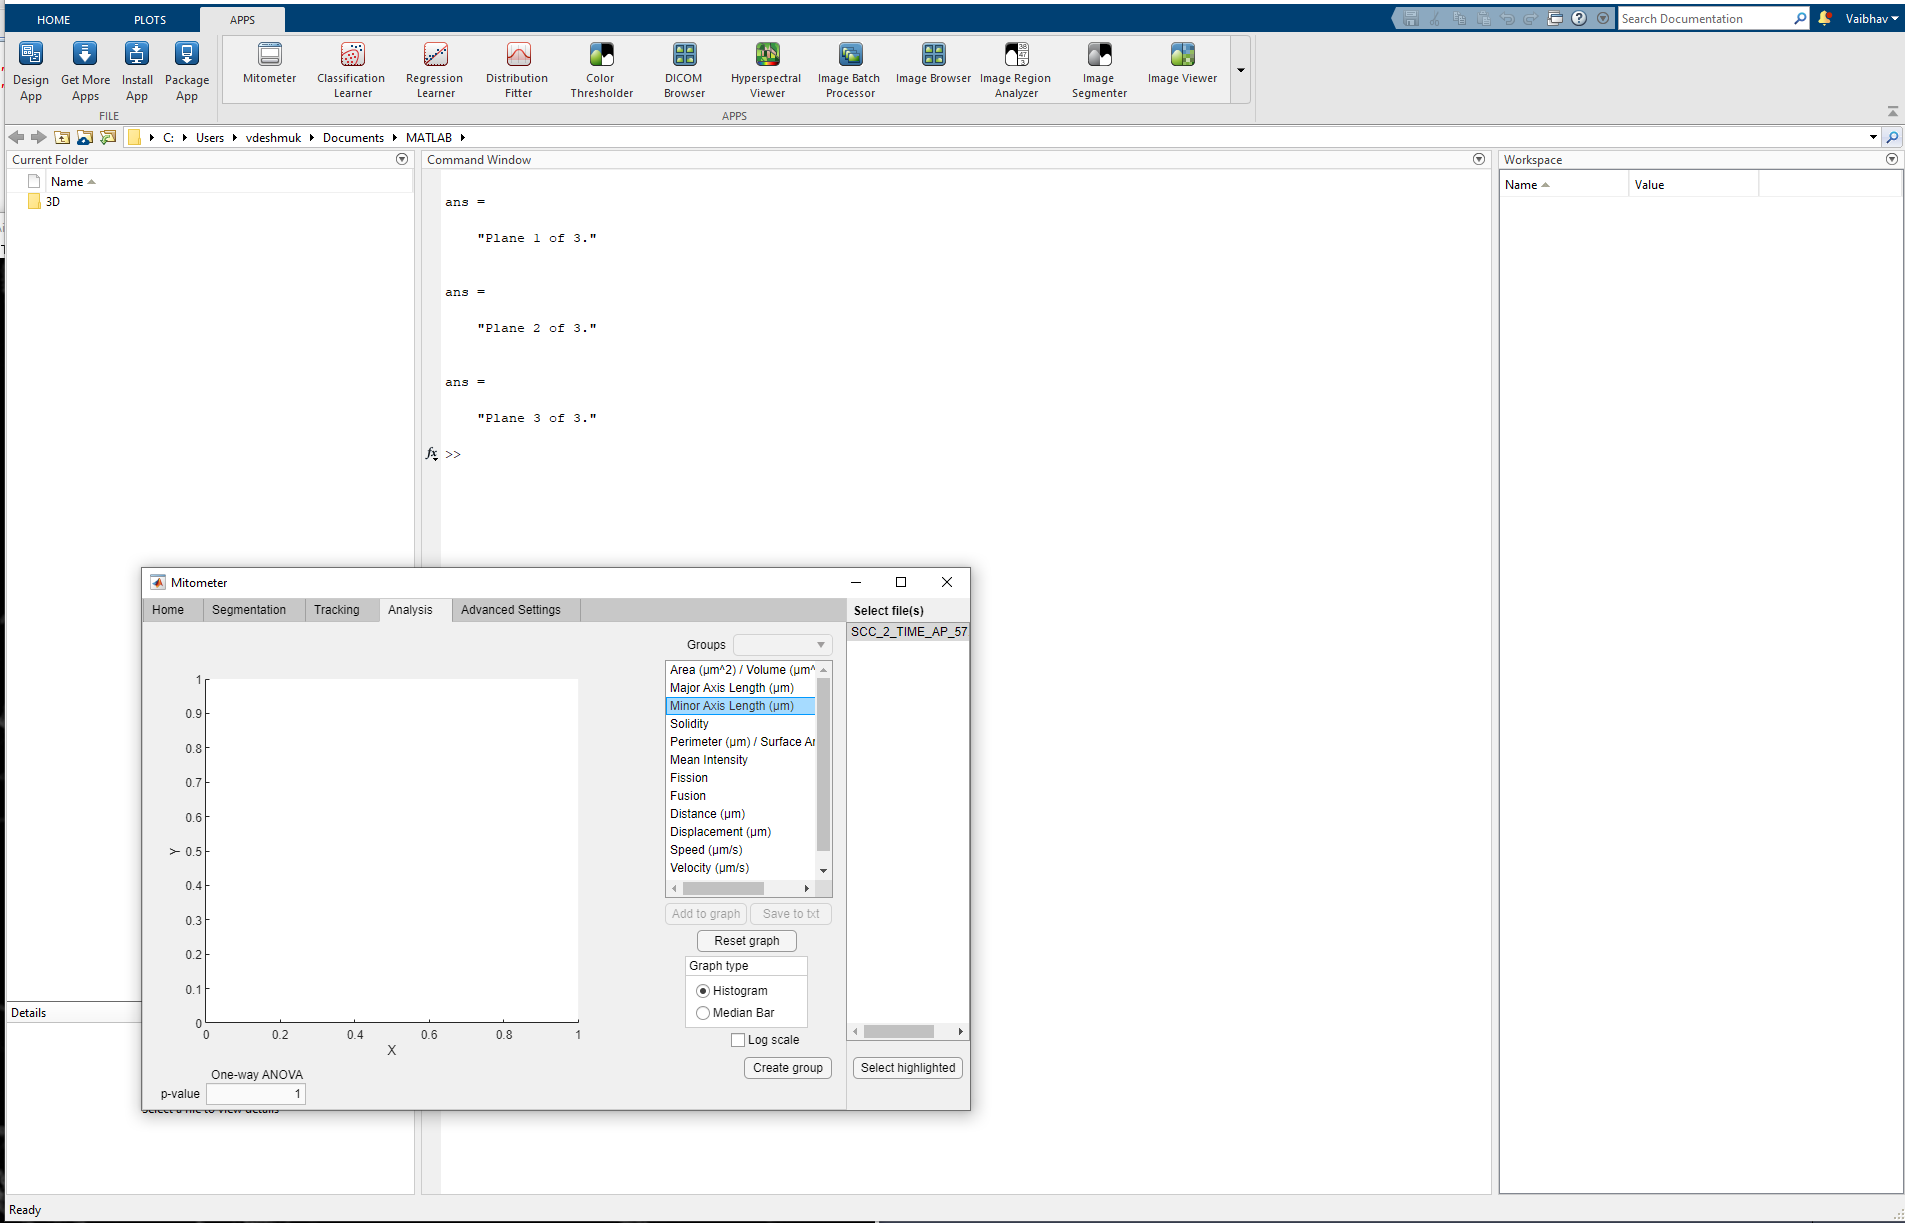Enable Log scale for the graph
1905x1223 pixels.
(x=738, y=1040)
